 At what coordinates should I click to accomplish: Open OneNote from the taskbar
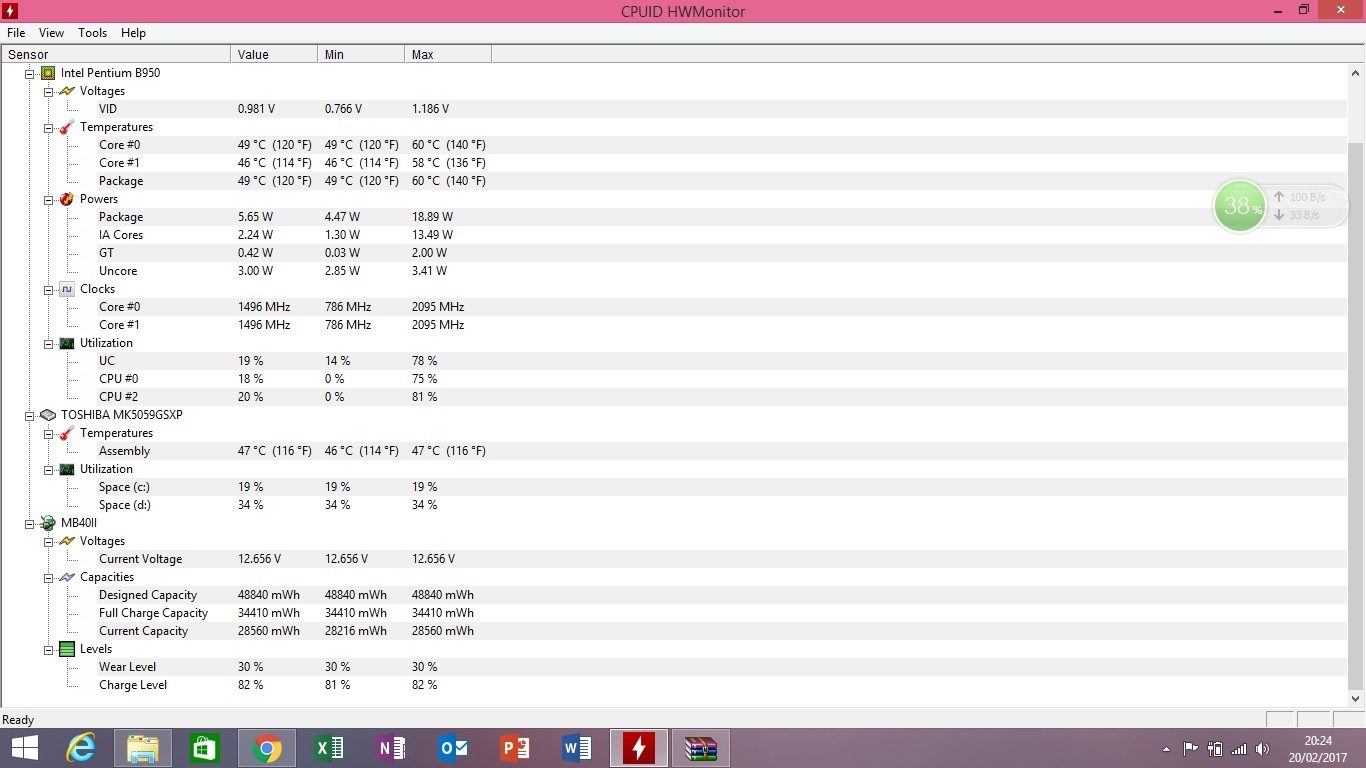point(391,748)
